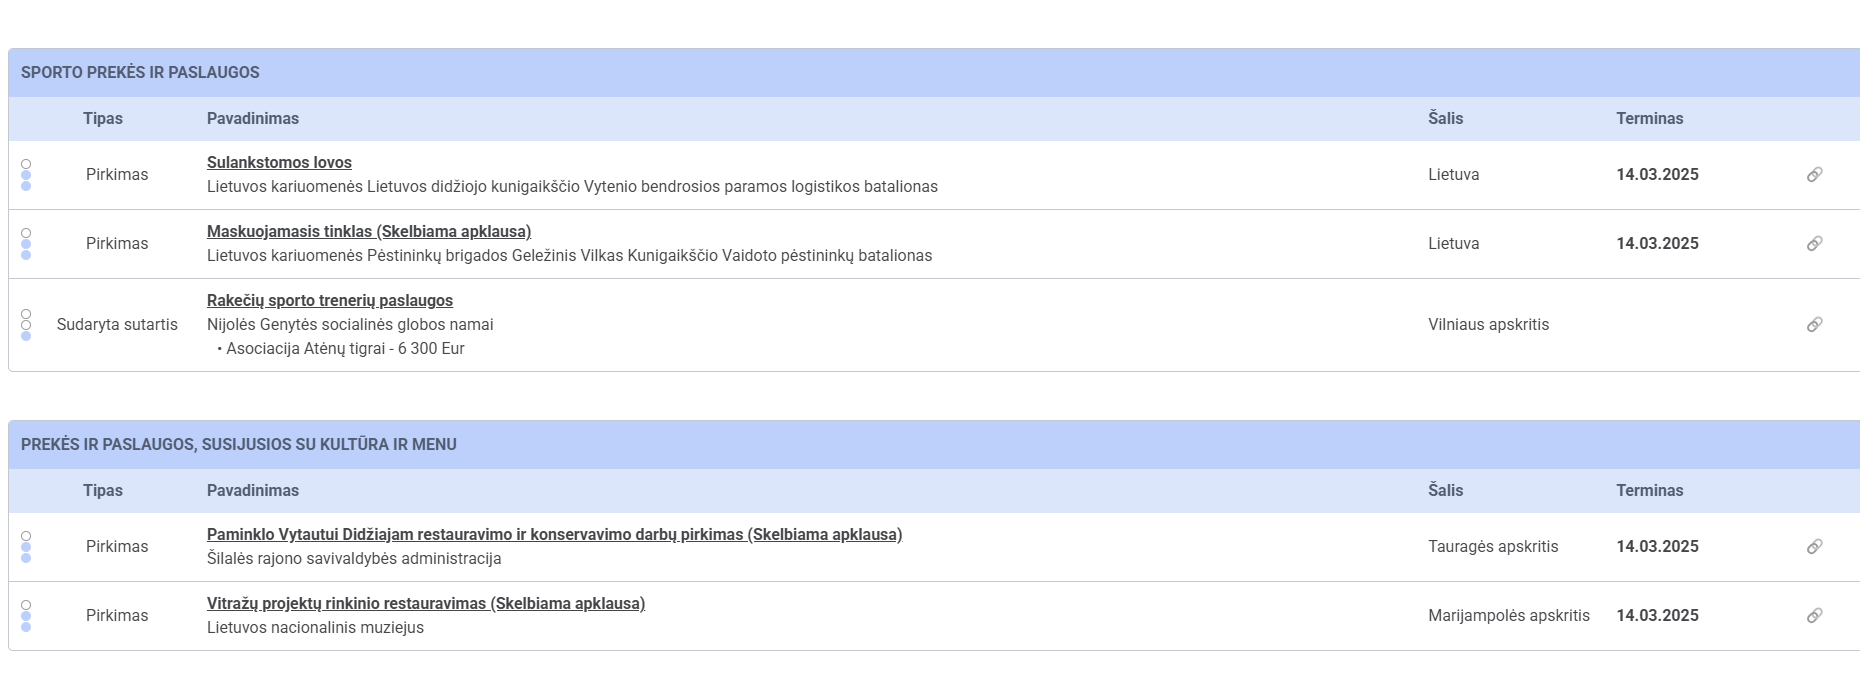Viewport: 1860px width, 686px height.
Task: Click Šalis column header in sports section
Action: click(1445, 119)
